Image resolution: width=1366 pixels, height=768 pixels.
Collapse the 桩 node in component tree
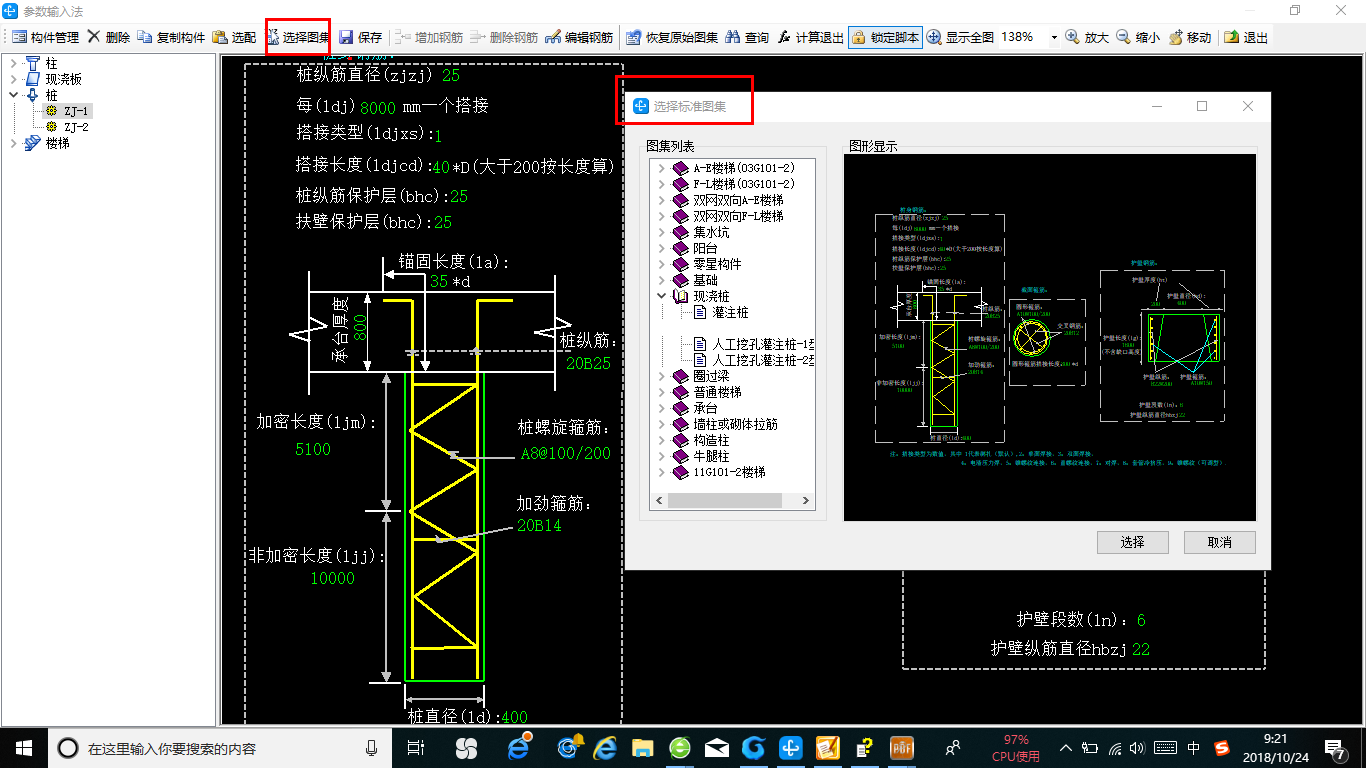pos(13,95)
